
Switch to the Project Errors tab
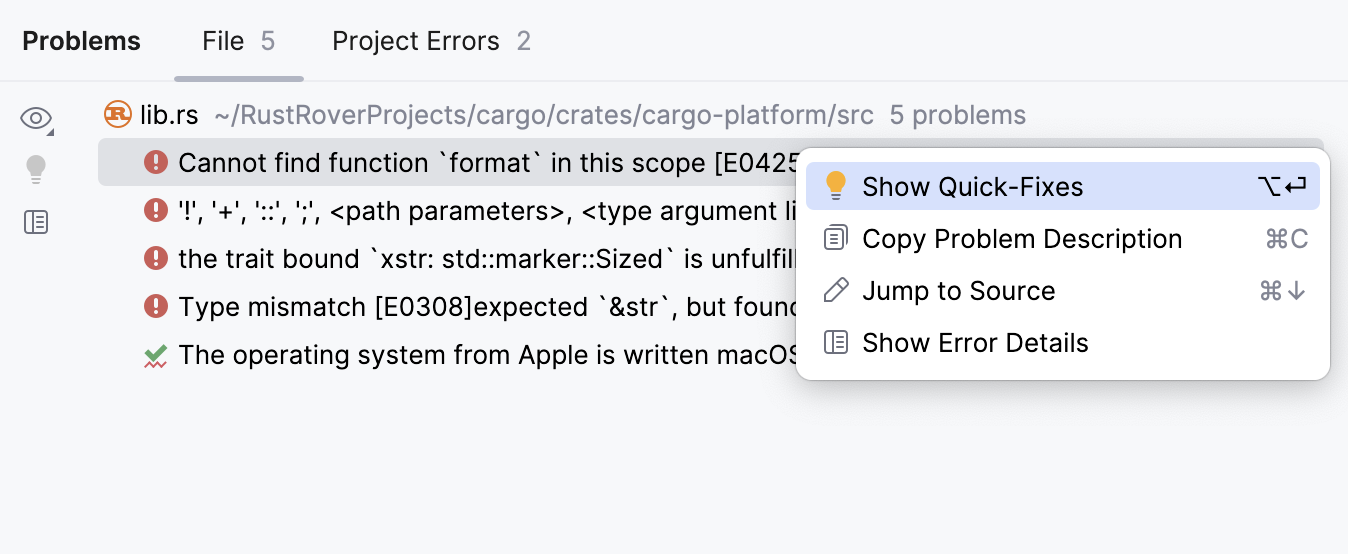(x=431, y=42)
